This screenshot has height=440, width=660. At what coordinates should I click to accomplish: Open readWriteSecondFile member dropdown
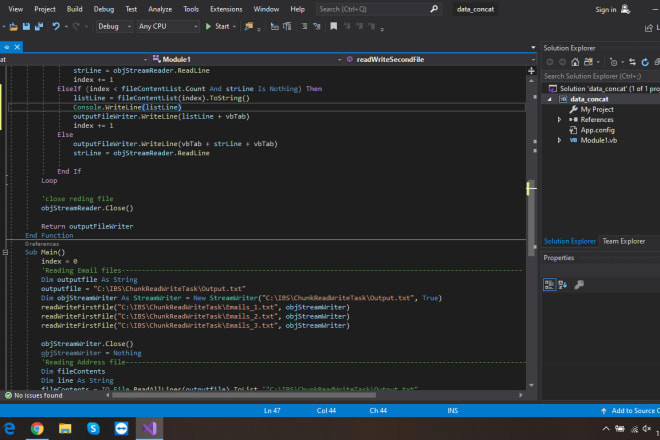(440, 59)
